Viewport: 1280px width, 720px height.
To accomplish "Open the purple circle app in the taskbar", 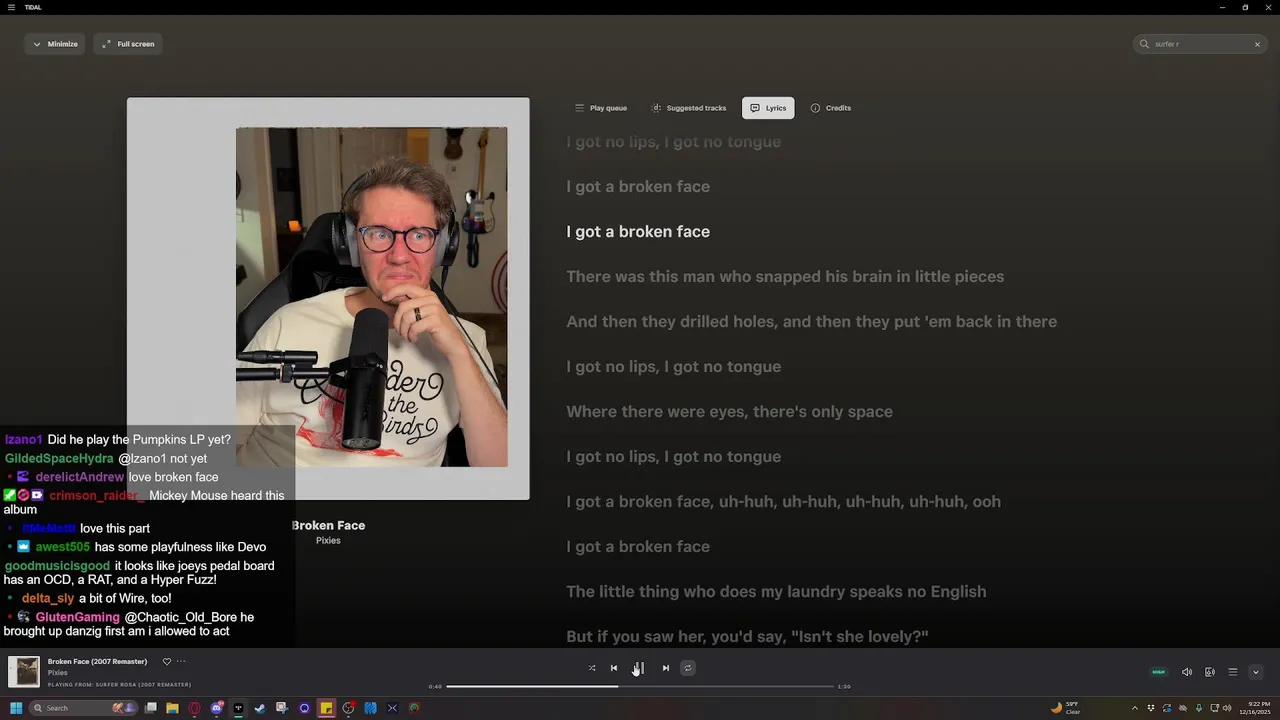I will [x=304, y=708].
